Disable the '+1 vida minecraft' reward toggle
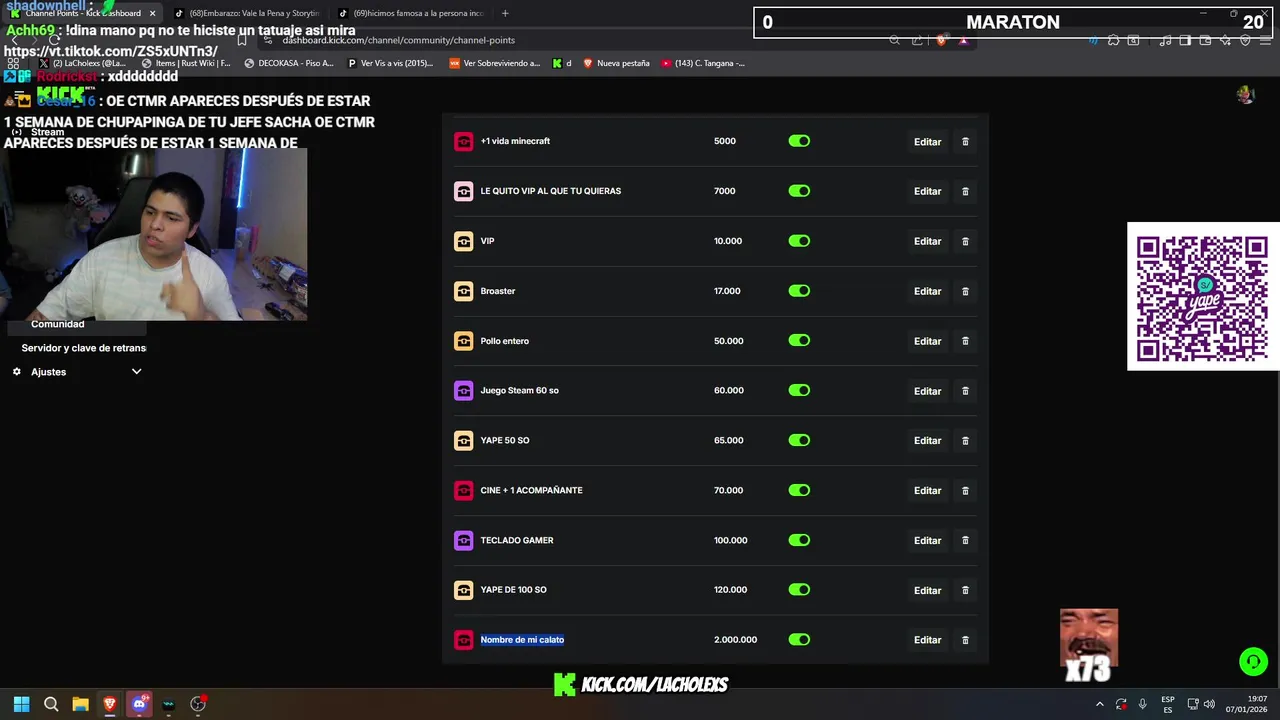 pyautogui.click(x=799, y=141)
